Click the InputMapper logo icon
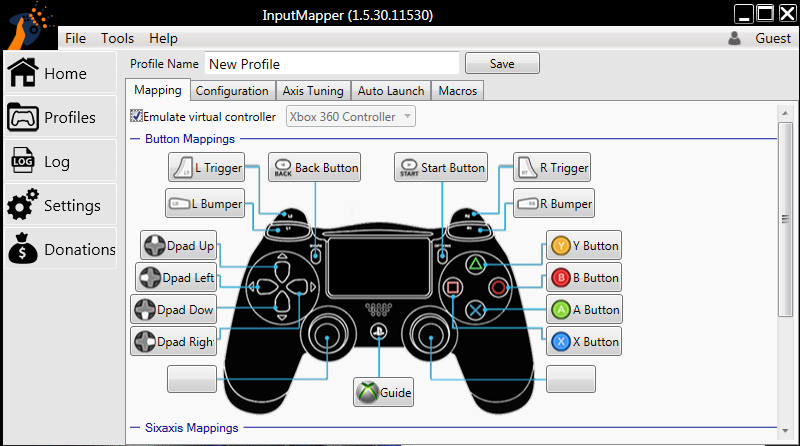This screenshot has width=800, height=446. point(30,26)
